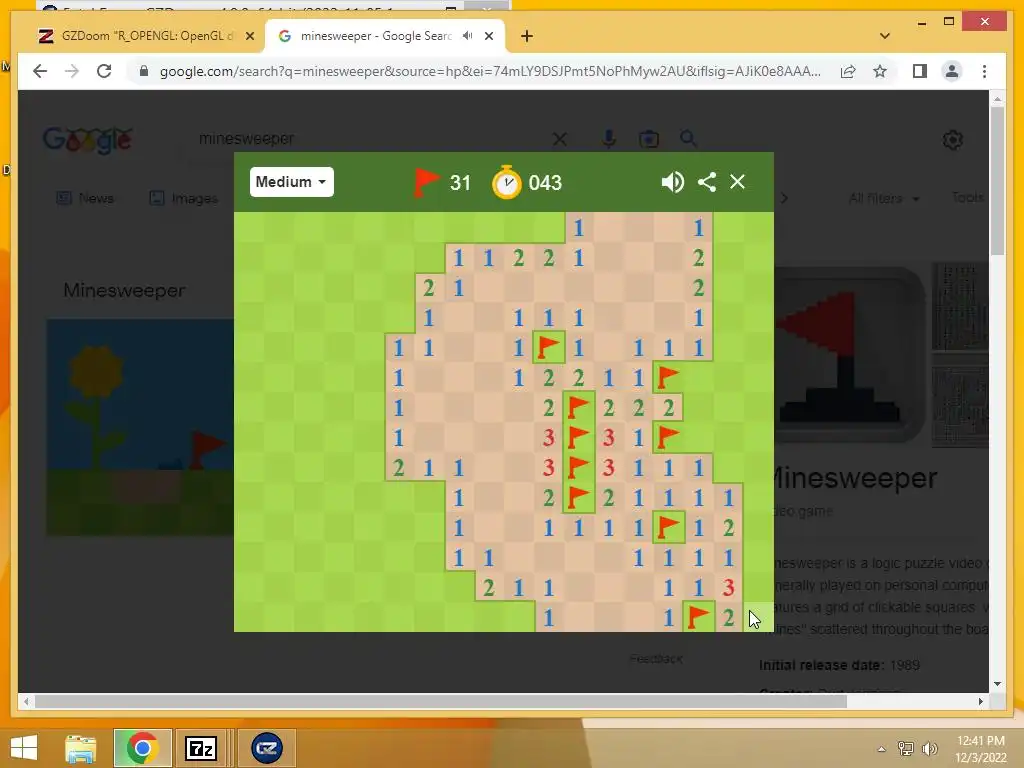Viewport: 1024px width, 768px height.
Task: Click the google.com address bar URL
Action: point(490,71)
